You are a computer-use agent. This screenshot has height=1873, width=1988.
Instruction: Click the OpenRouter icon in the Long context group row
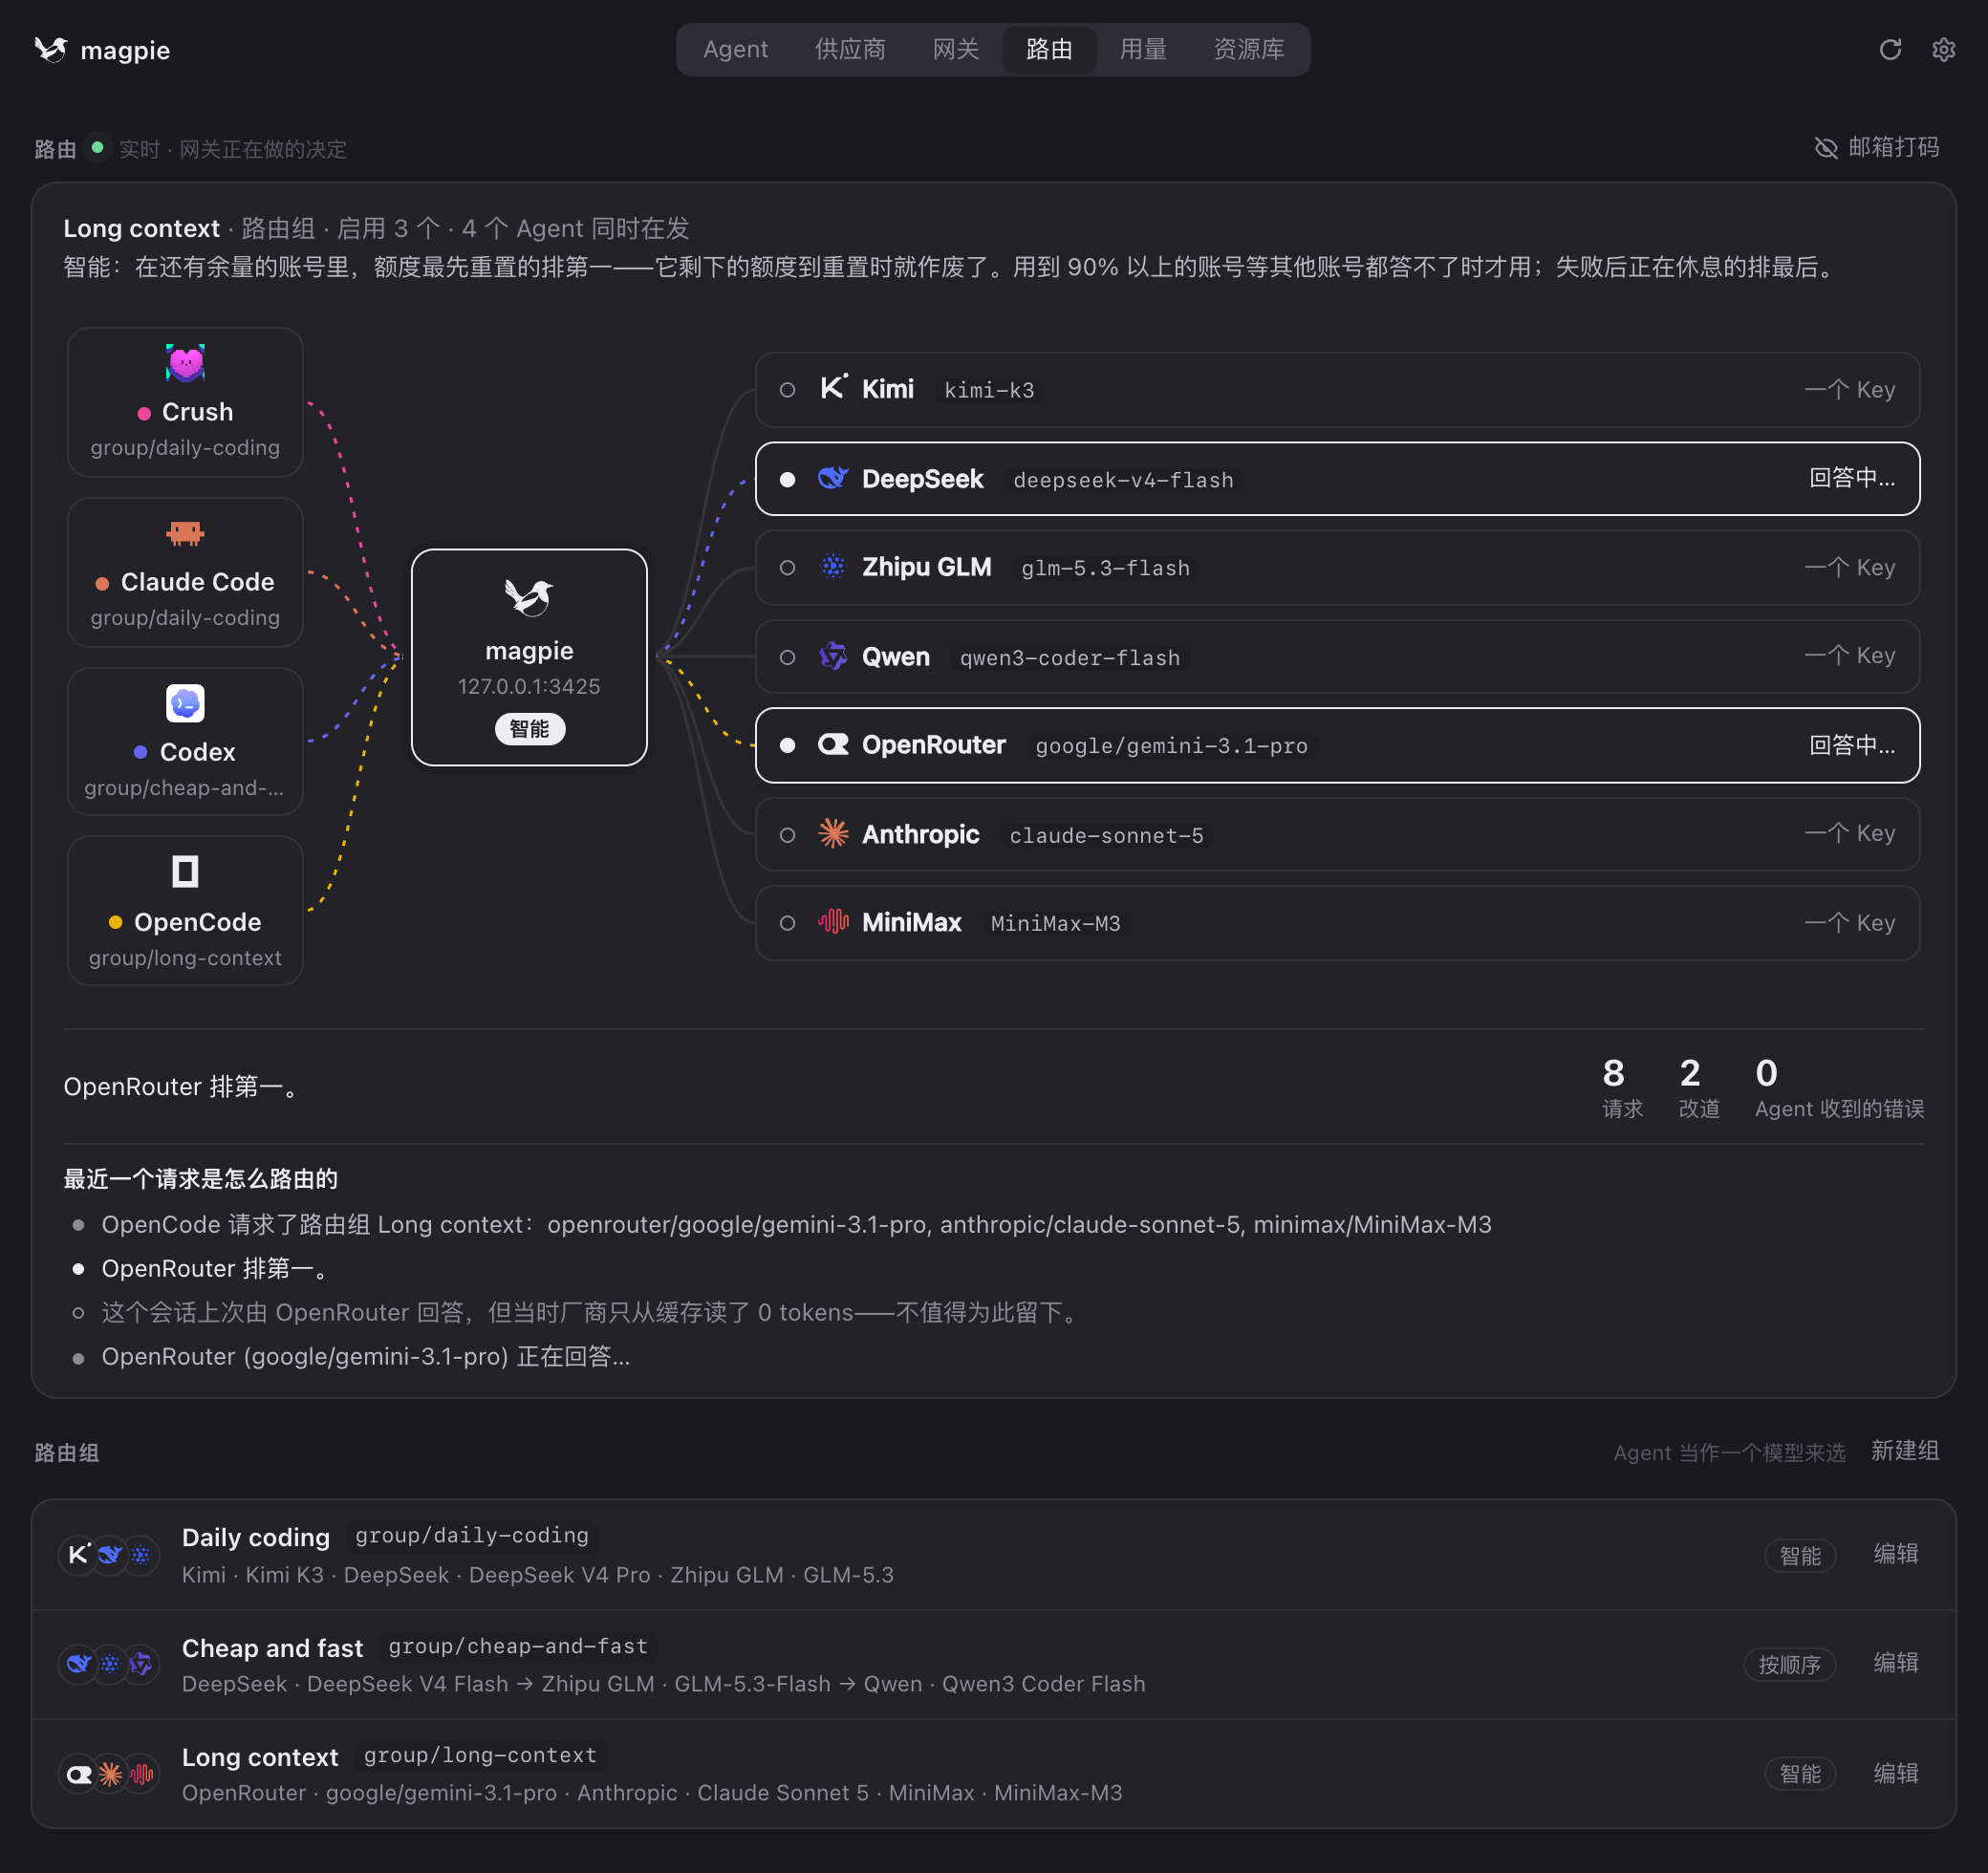coord(78,1774)
